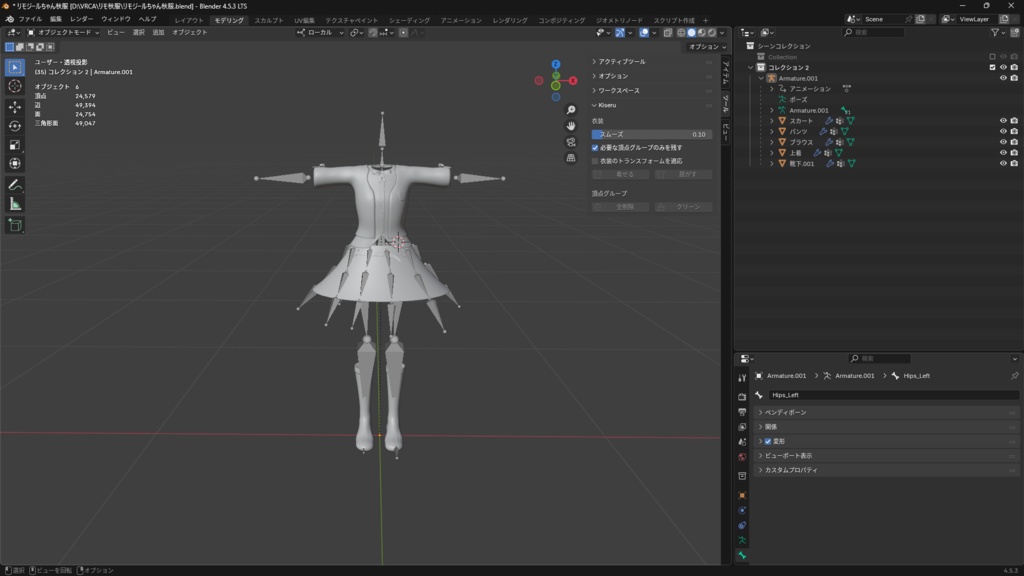Expand the ブラウス item in the outliner

pos(772,142)
